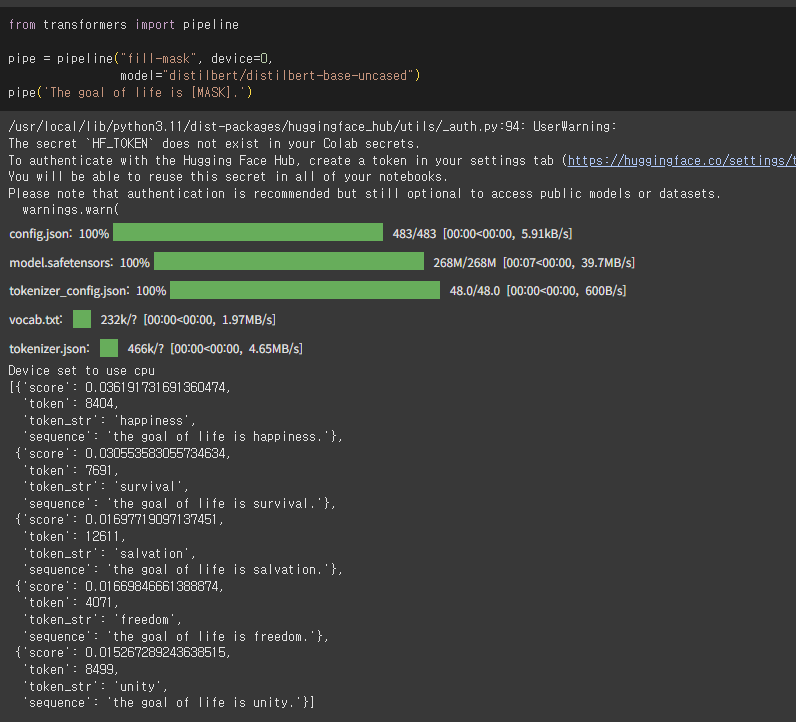Click the 'tokenizer.json:' label
Image resolution: width=796 pixels, height=722 pixels.
(49, 349)
